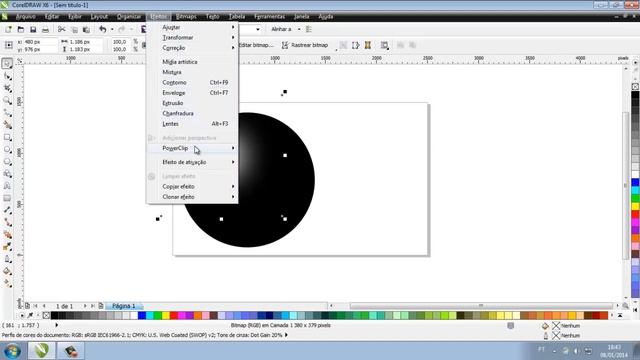Open the undo history dropdown arrow
Viewport: 640px width, 360px height.
click(112, 29)
